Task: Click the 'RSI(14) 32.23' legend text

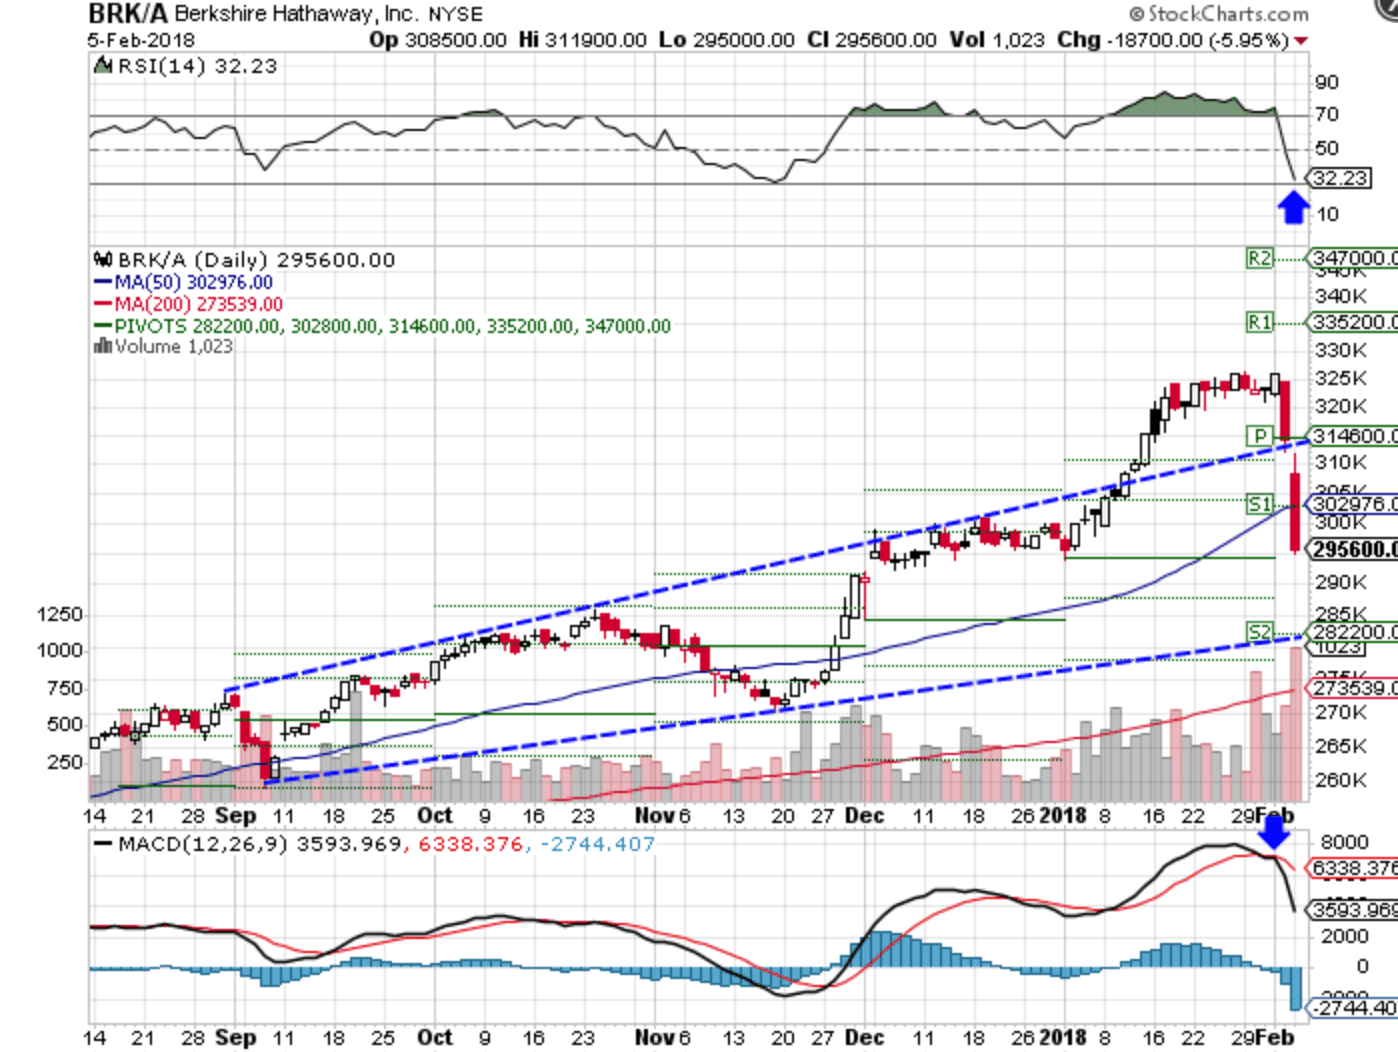Action: coord(197,66)
